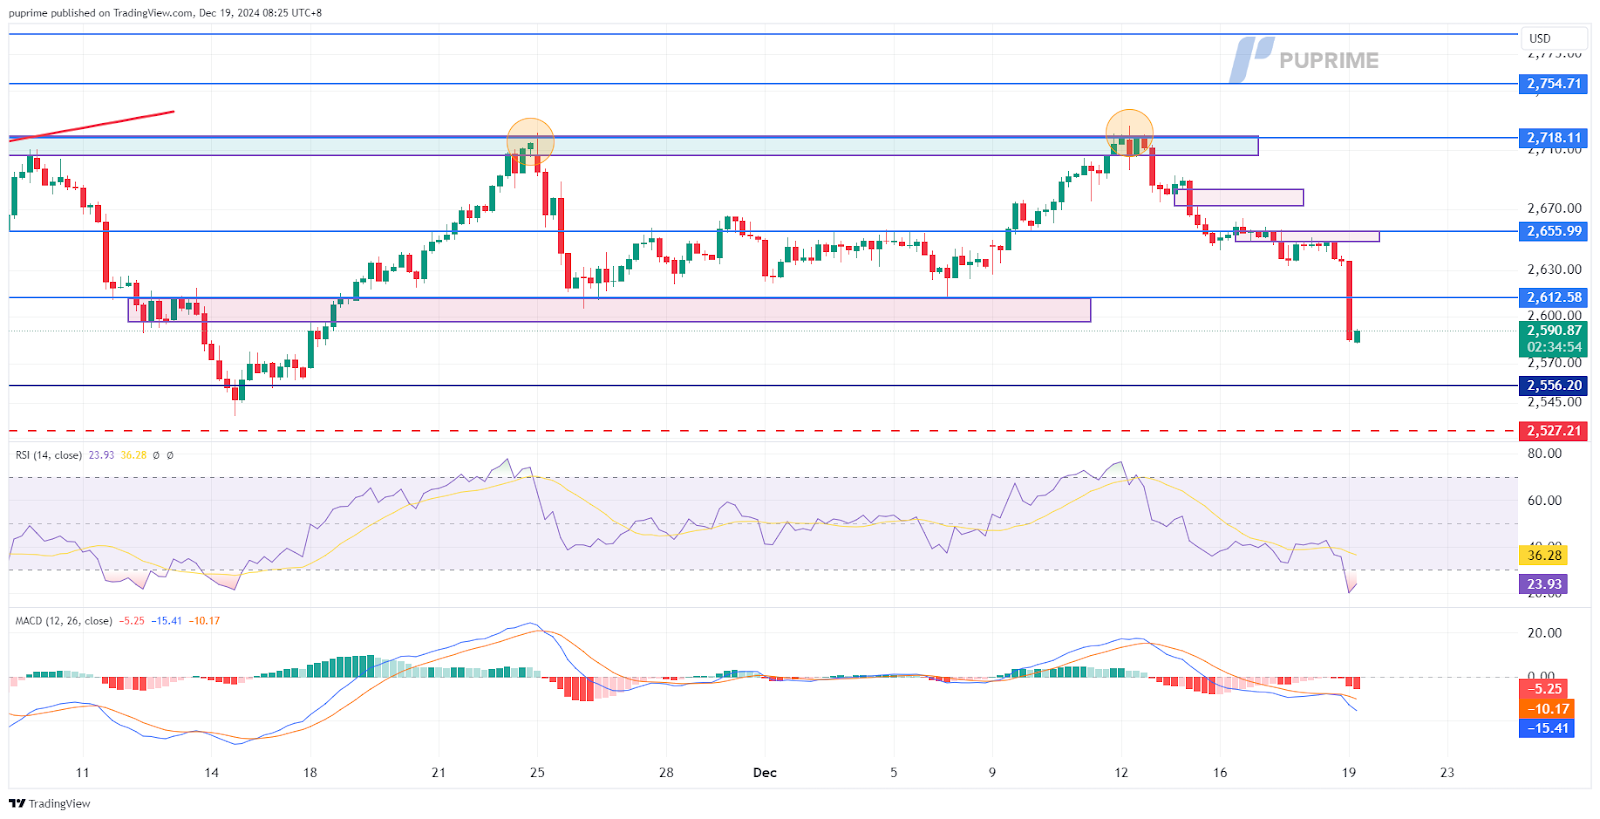1600x819 pixels.
Task: Click the MACD (12, 26, close) indicator title
Action: coord(63,621)
